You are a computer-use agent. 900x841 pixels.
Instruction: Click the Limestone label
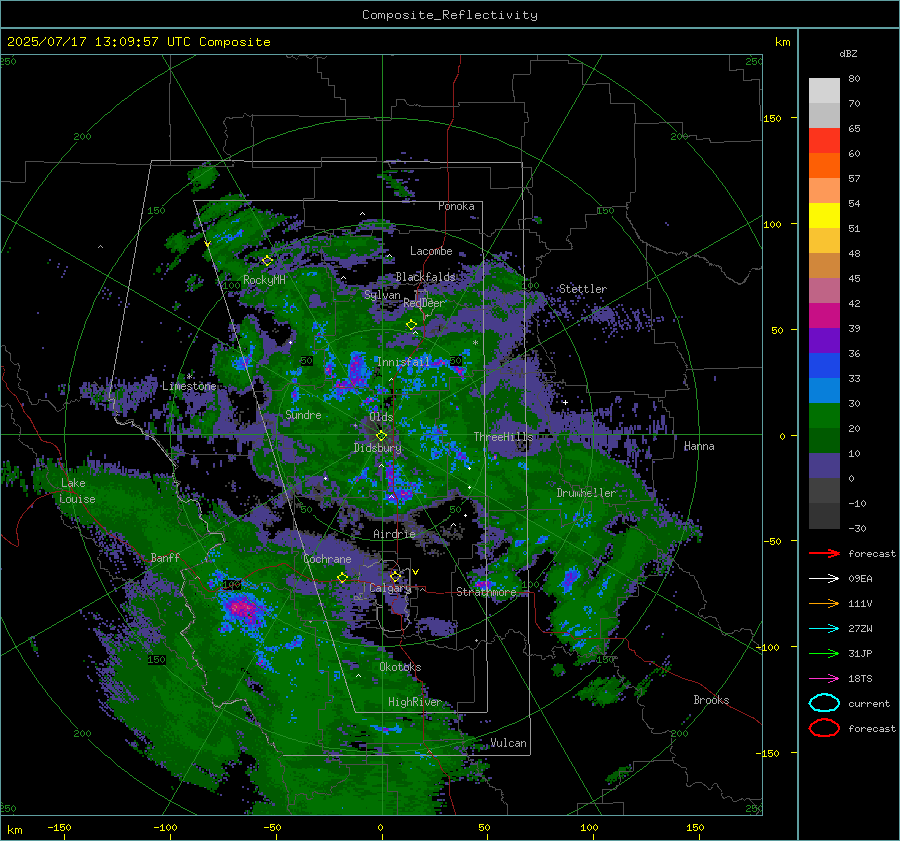189,386
